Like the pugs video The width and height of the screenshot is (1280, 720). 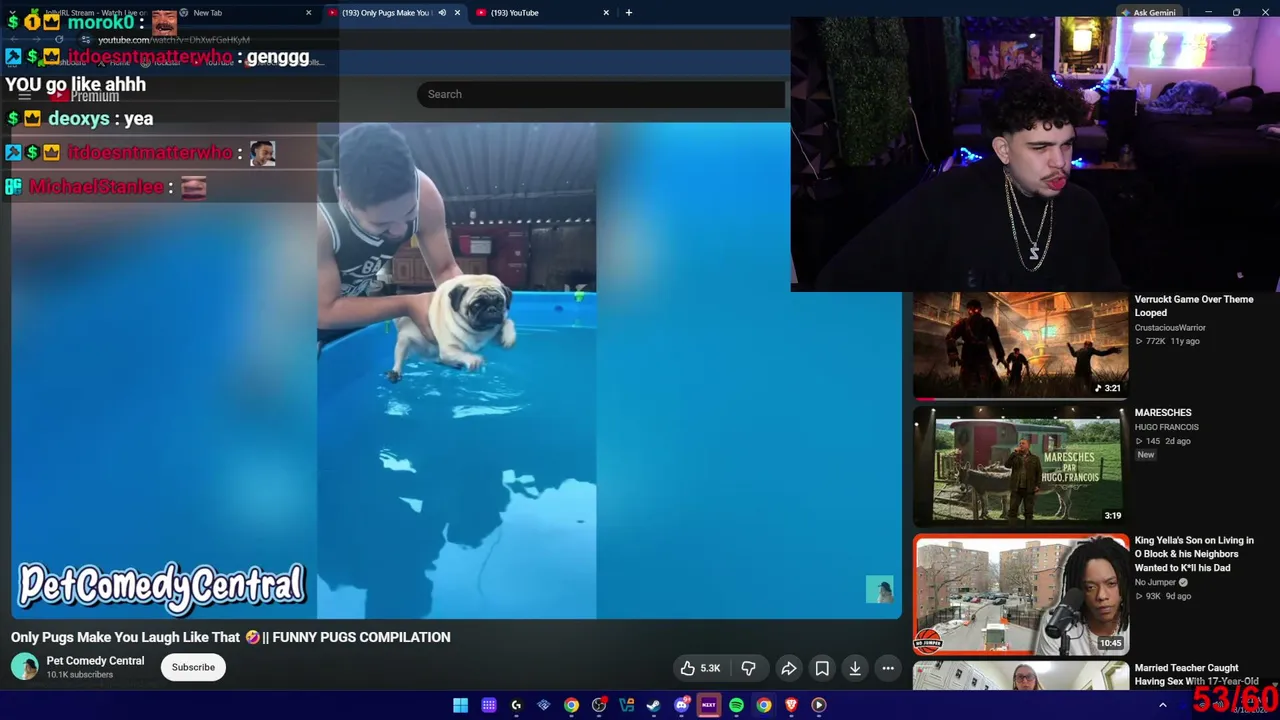[700, 668]
